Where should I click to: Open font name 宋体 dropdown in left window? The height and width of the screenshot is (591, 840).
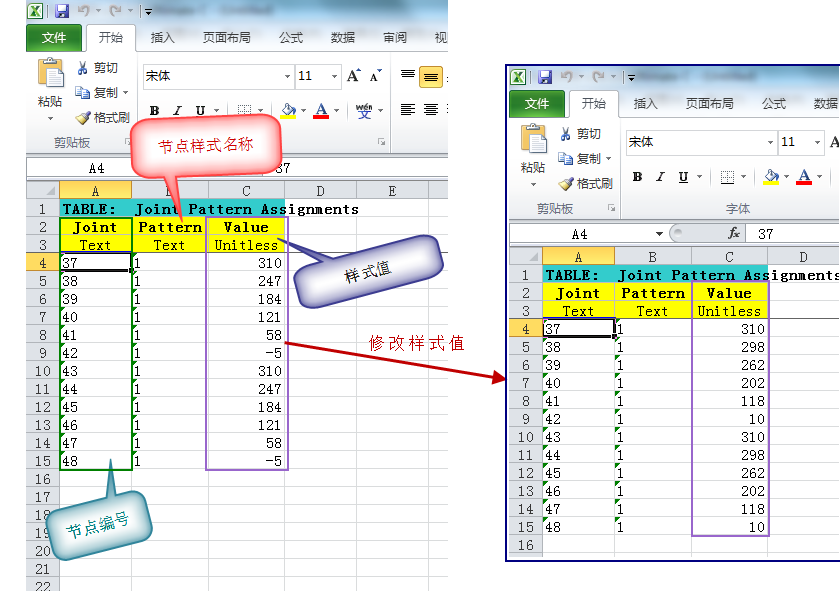(x=287, y=76)
